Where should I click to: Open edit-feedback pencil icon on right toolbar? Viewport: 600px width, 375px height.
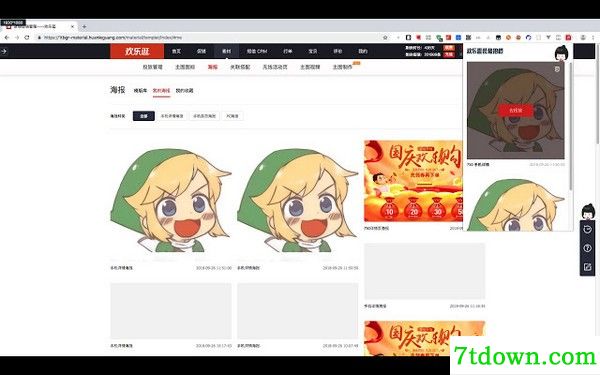coord(587,267)
